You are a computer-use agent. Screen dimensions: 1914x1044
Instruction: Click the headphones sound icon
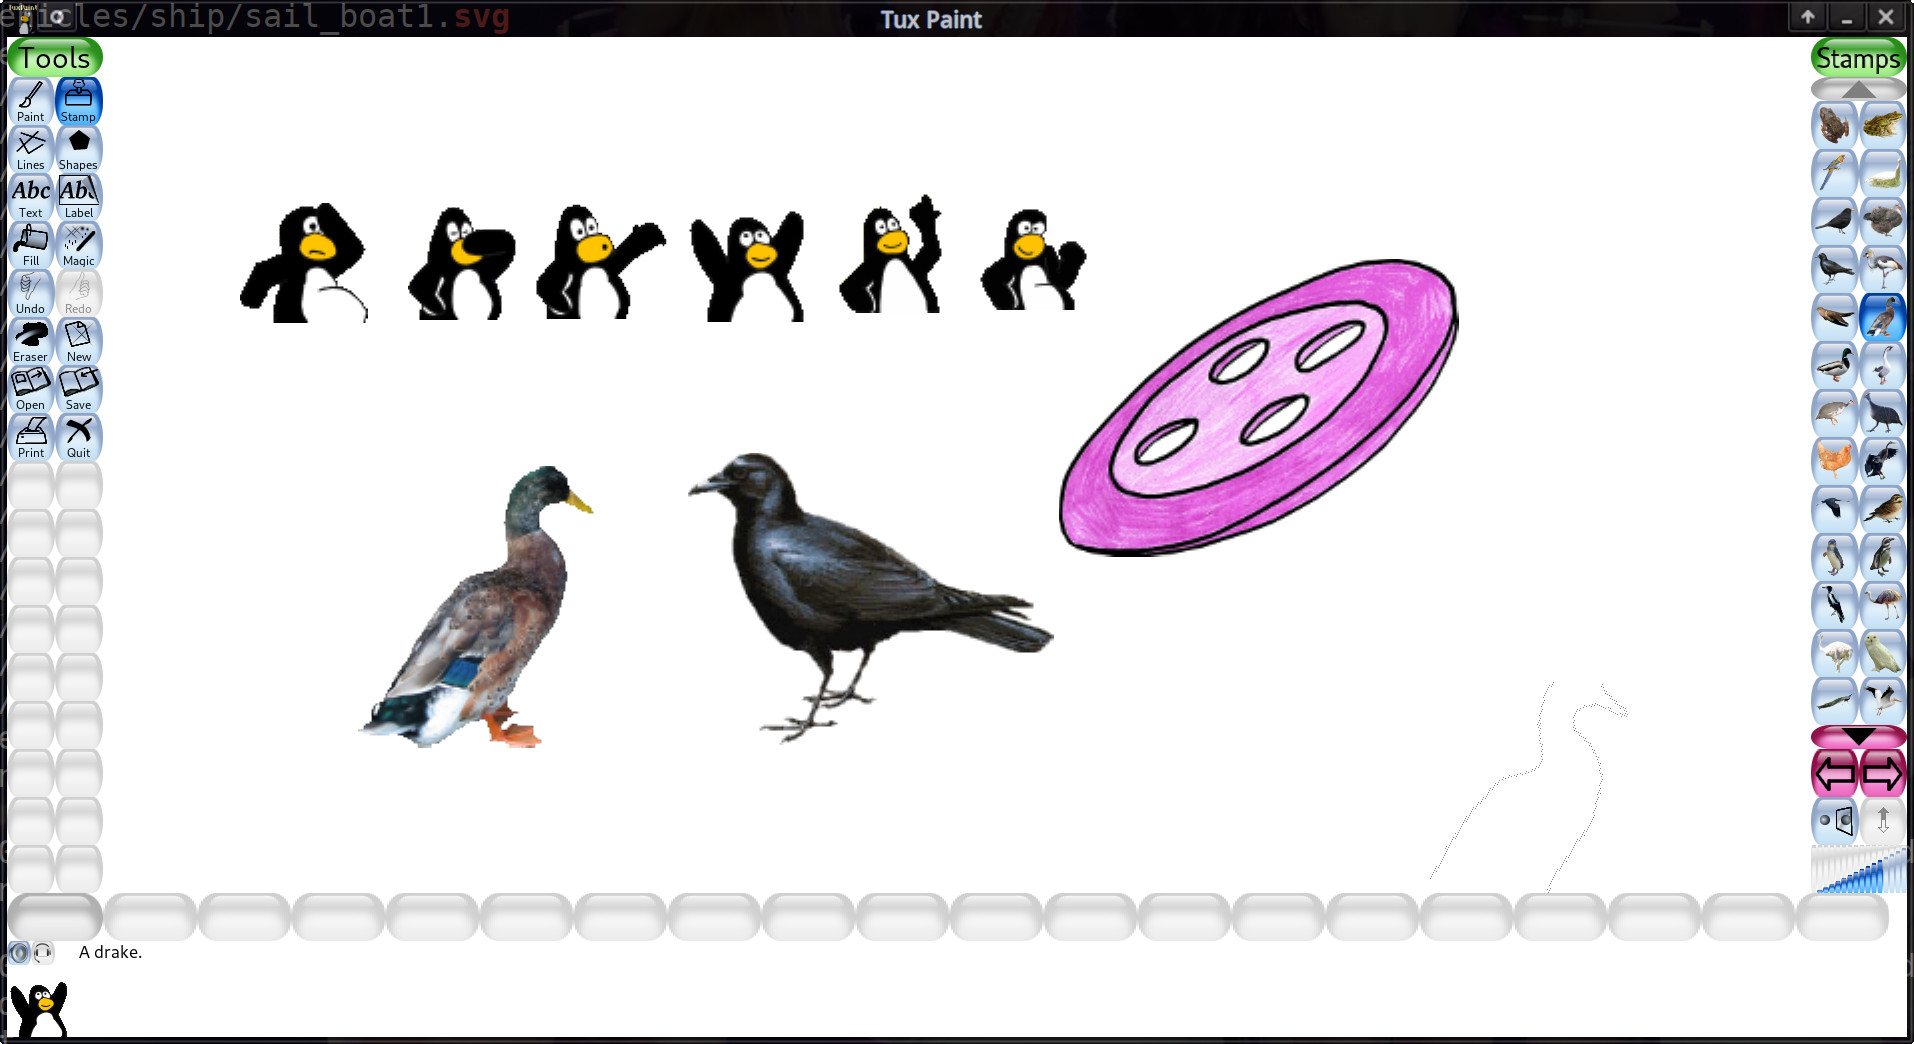pos(43,953)
